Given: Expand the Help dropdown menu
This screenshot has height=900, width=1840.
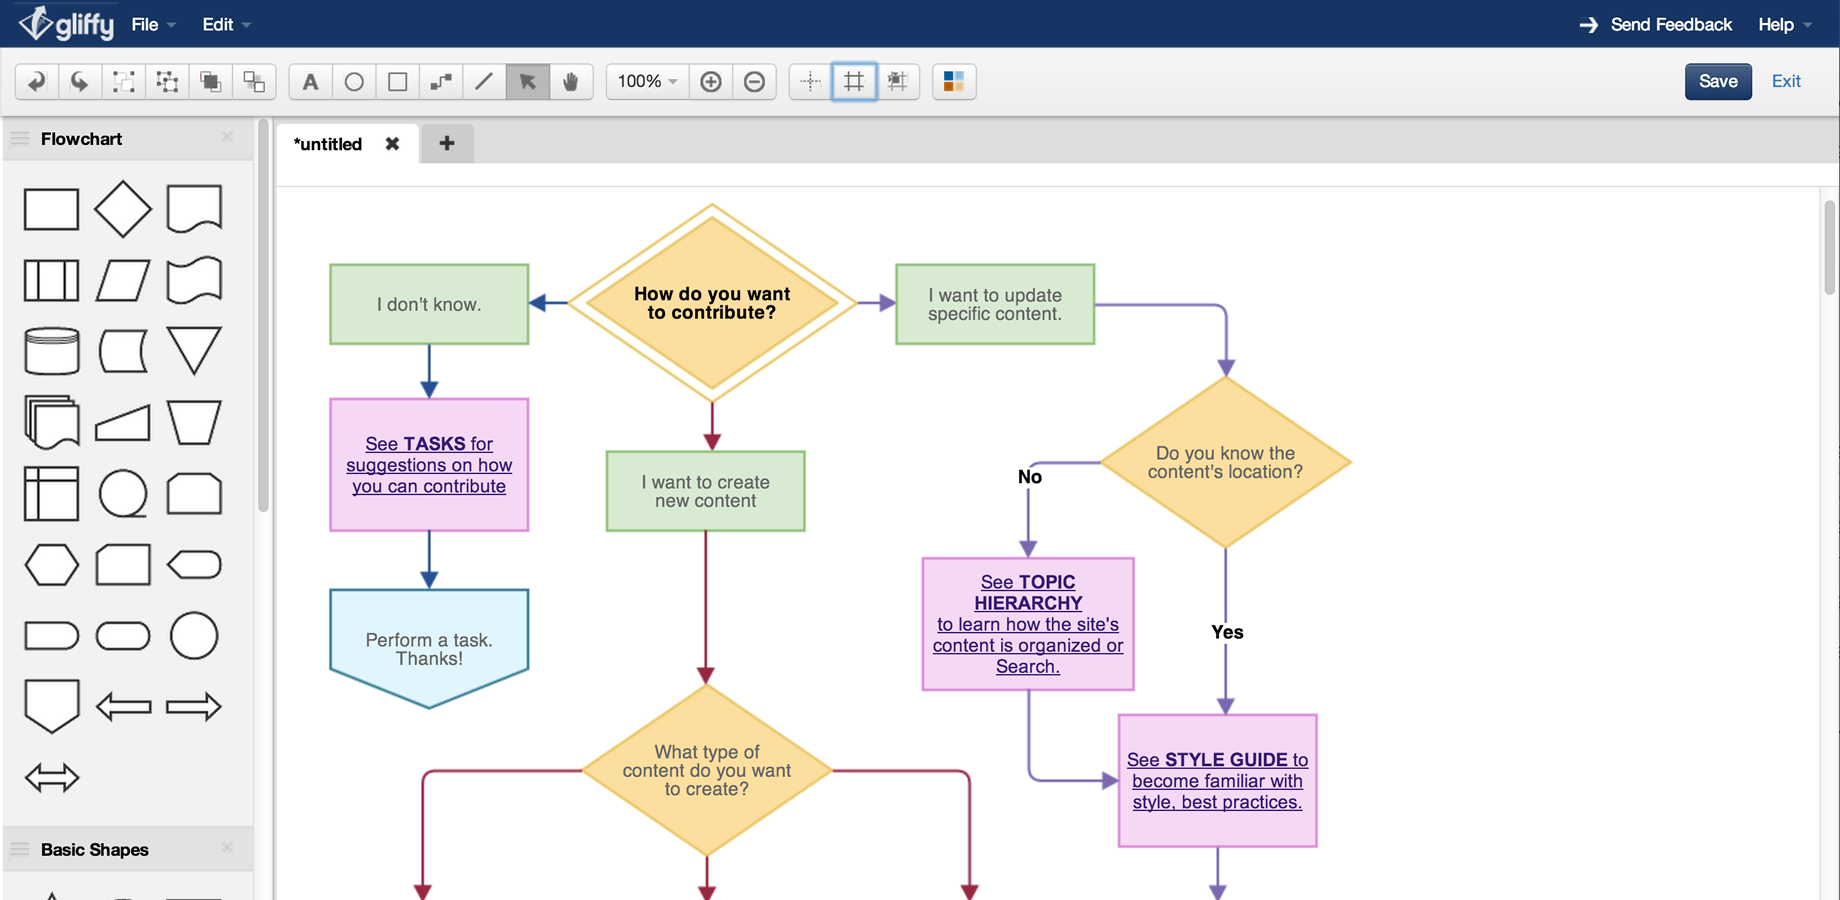Looking at the screenshot, I should coord(1784,25).
